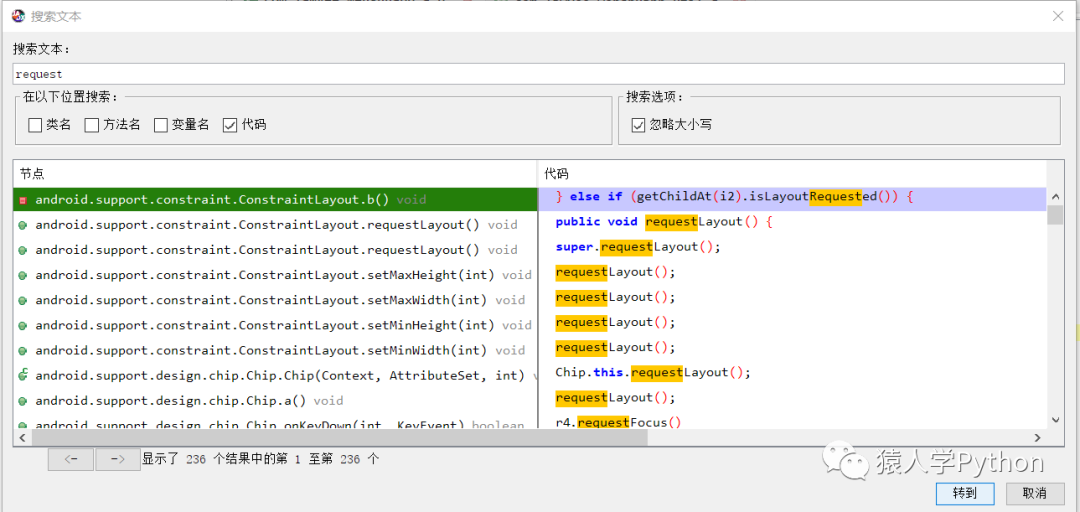Image resolution: width=1080 pixels, height=512 pixels.
Task: Click the search text field containing request
Action: (x=539, y=74)
